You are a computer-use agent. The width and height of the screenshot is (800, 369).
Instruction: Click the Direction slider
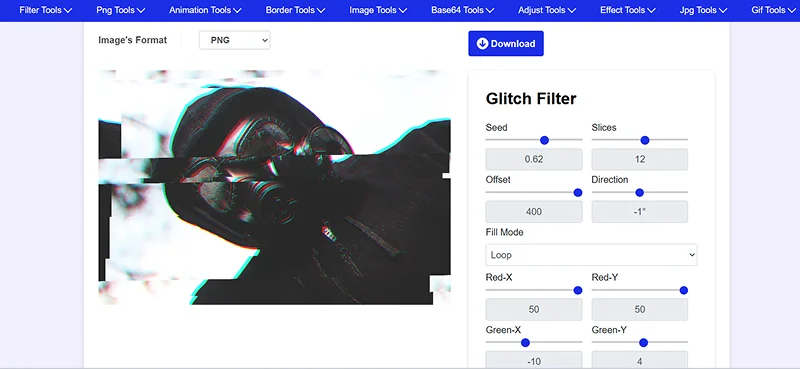[639, 192]
